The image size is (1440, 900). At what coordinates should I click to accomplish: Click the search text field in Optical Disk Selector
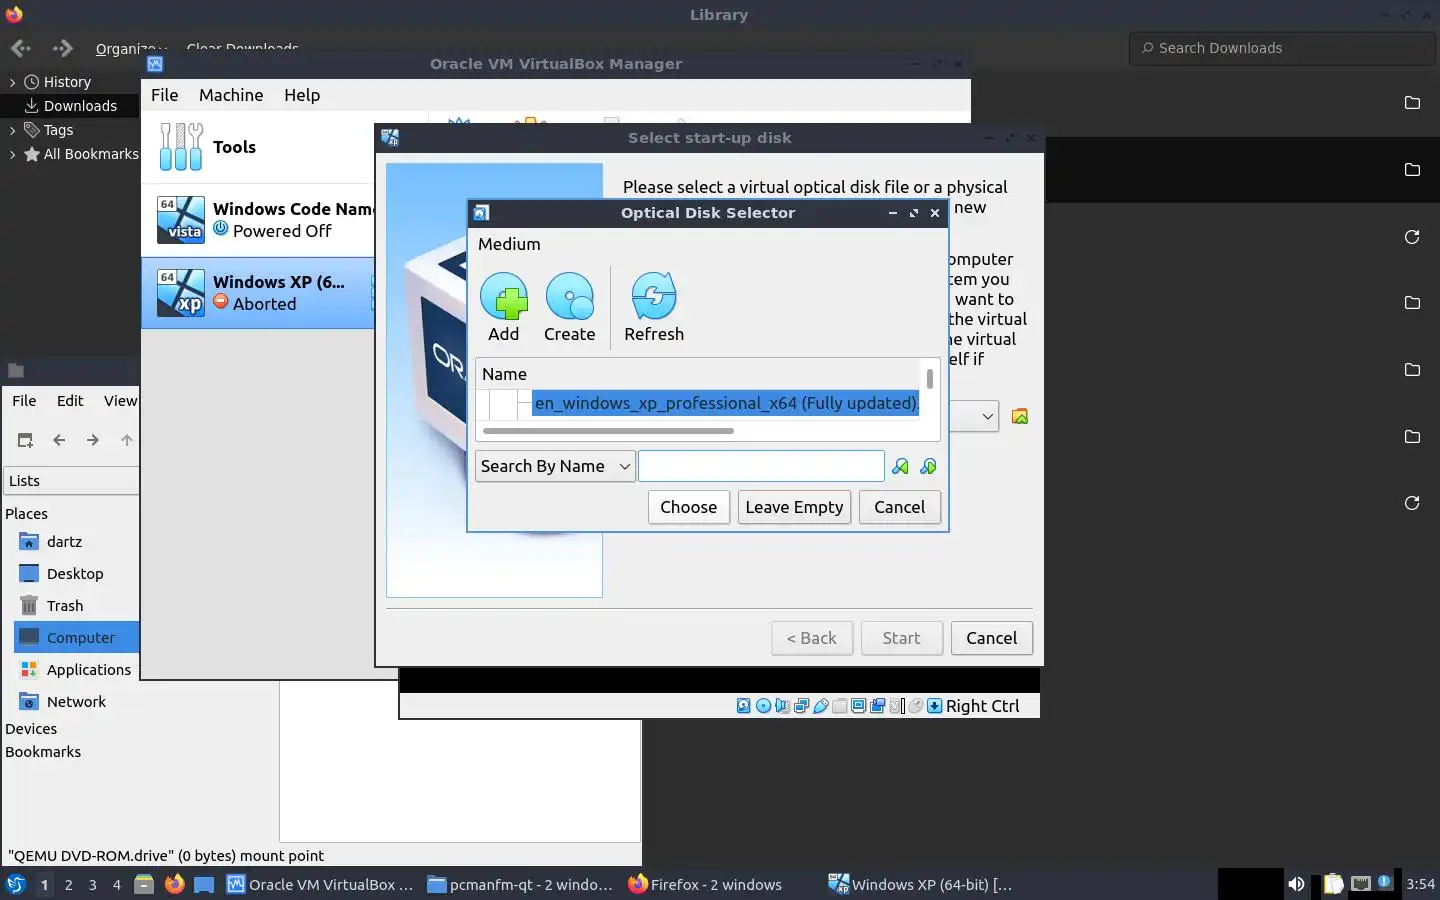click(x=762, y=466)
